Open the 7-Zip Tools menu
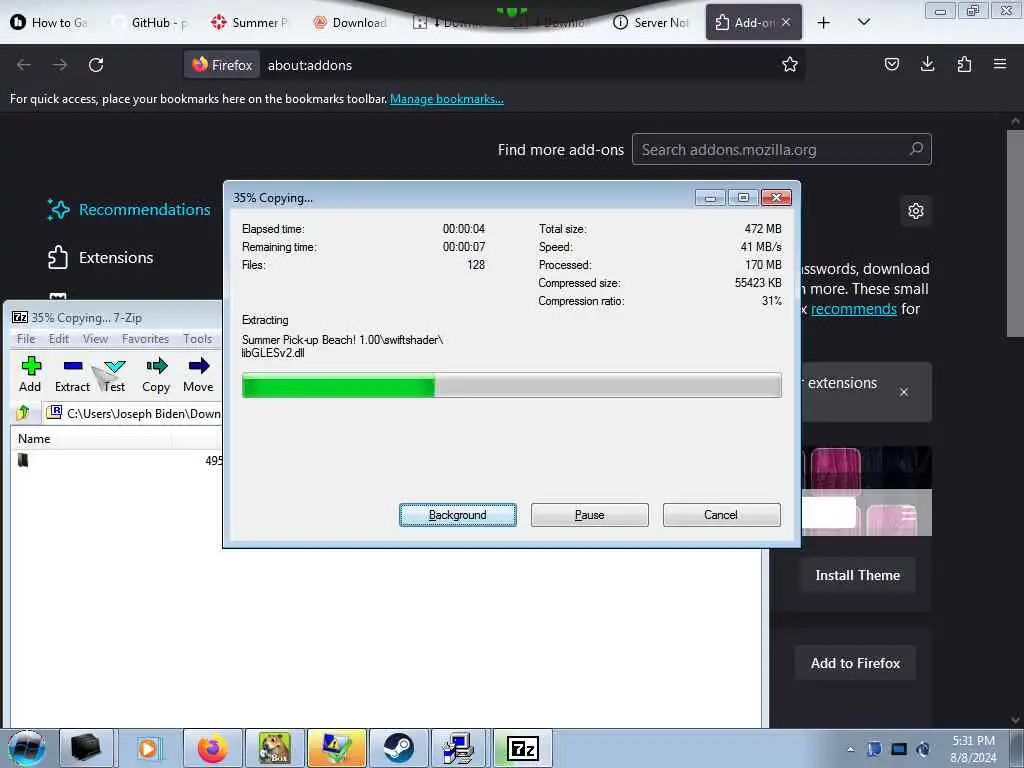1024x768 pixels. (197, 338)
